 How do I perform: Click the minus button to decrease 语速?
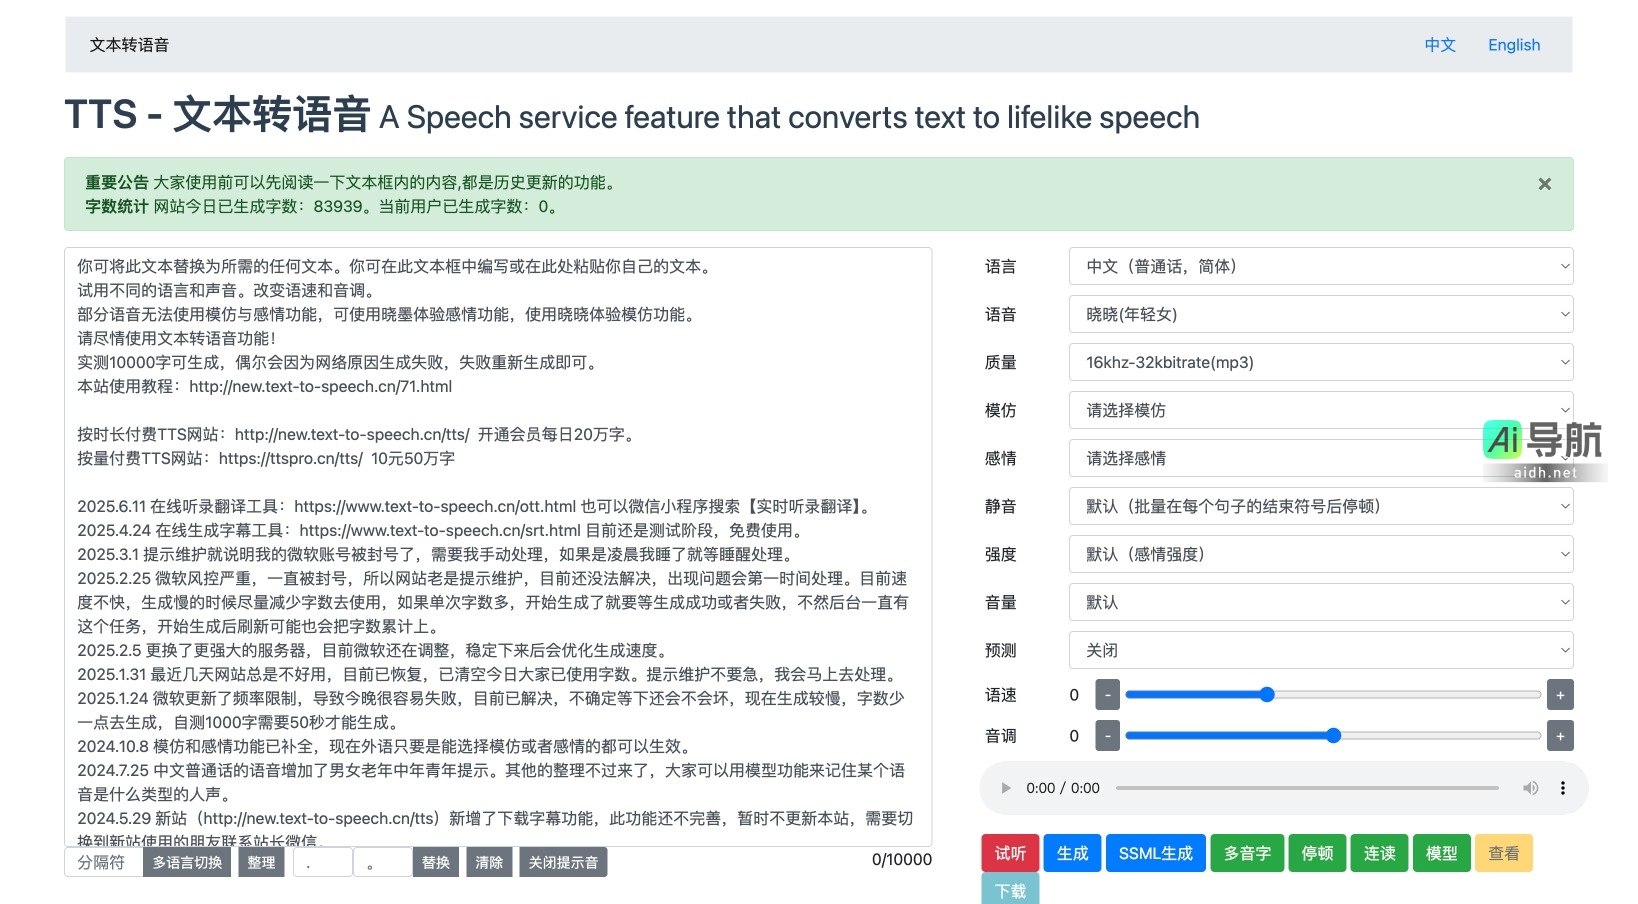pos(1107,694)
